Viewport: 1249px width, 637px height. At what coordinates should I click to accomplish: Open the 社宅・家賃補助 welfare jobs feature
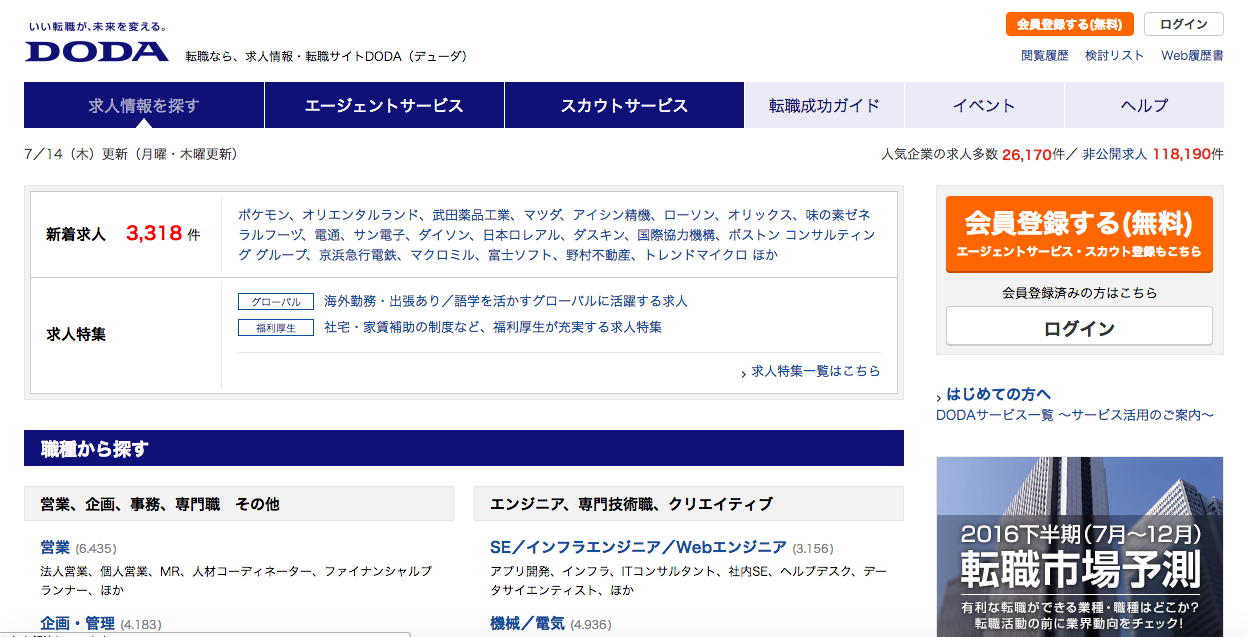pos(493,327)
